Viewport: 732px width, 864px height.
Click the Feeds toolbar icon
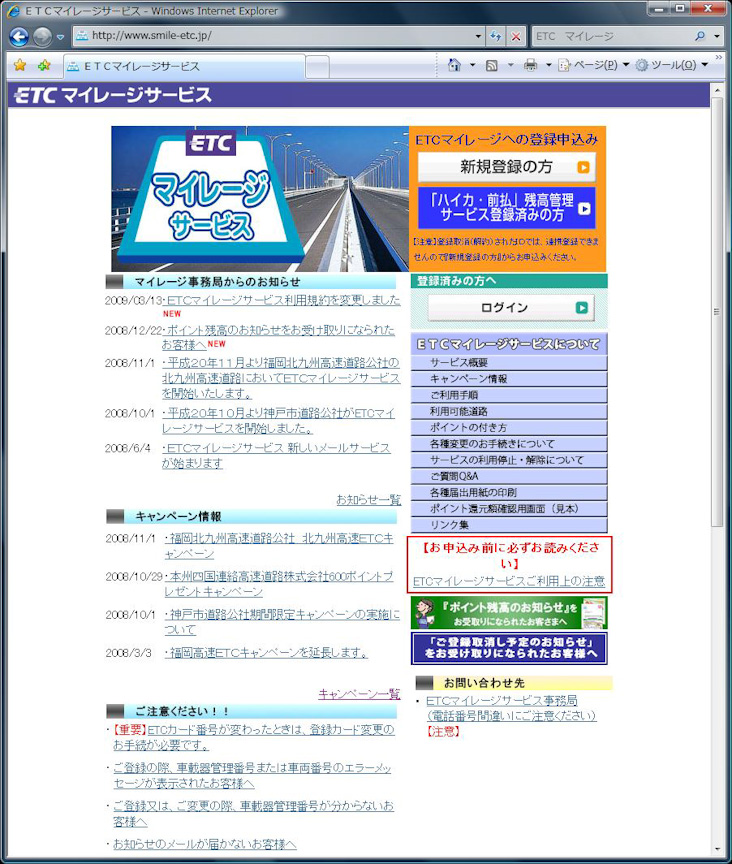[x=492, y=66]
